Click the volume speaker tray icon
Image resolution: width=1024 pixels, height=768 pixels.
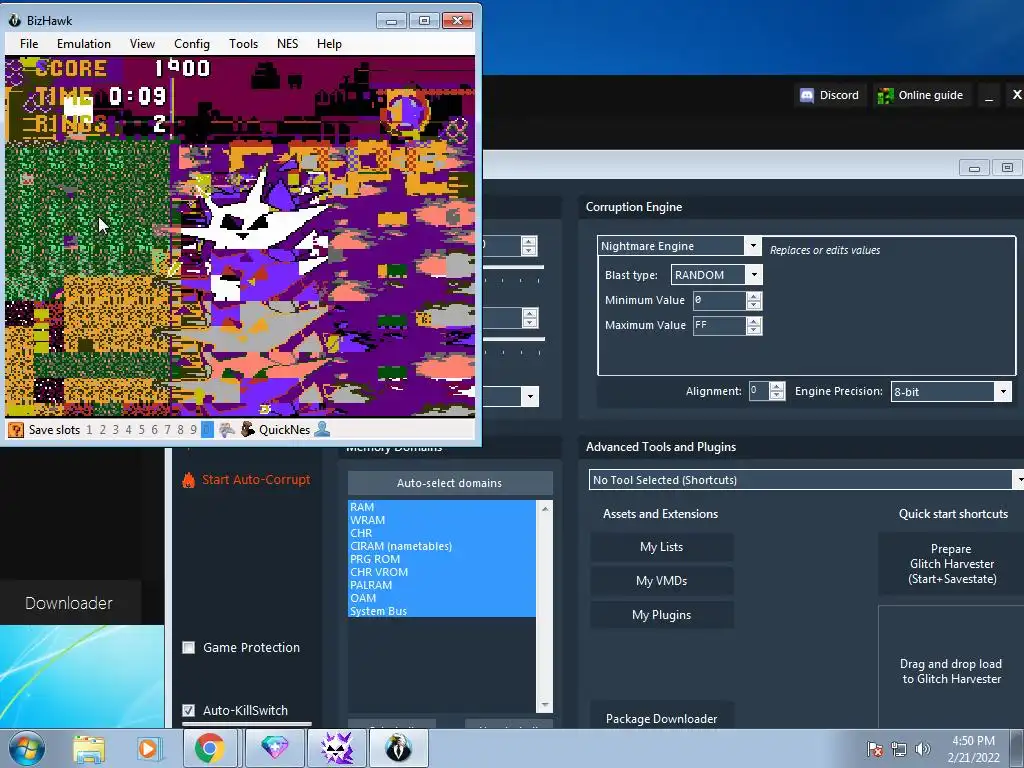pos(922,749)
